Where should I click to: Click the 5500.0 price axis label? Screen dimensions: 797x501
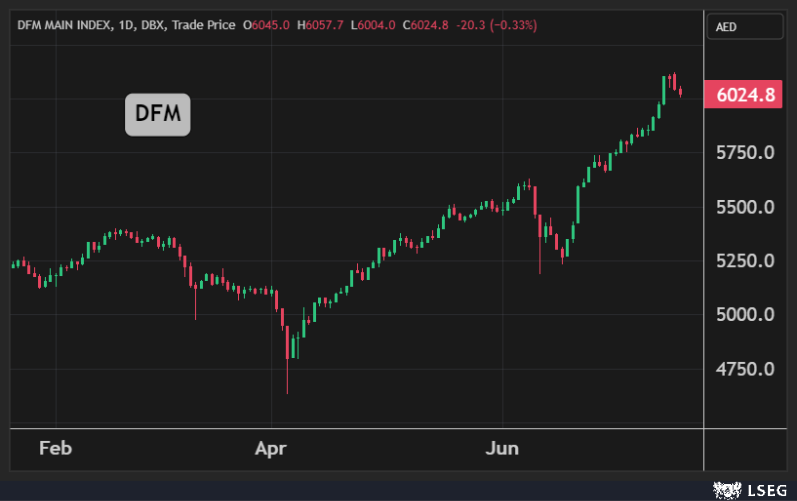[746, 207]
